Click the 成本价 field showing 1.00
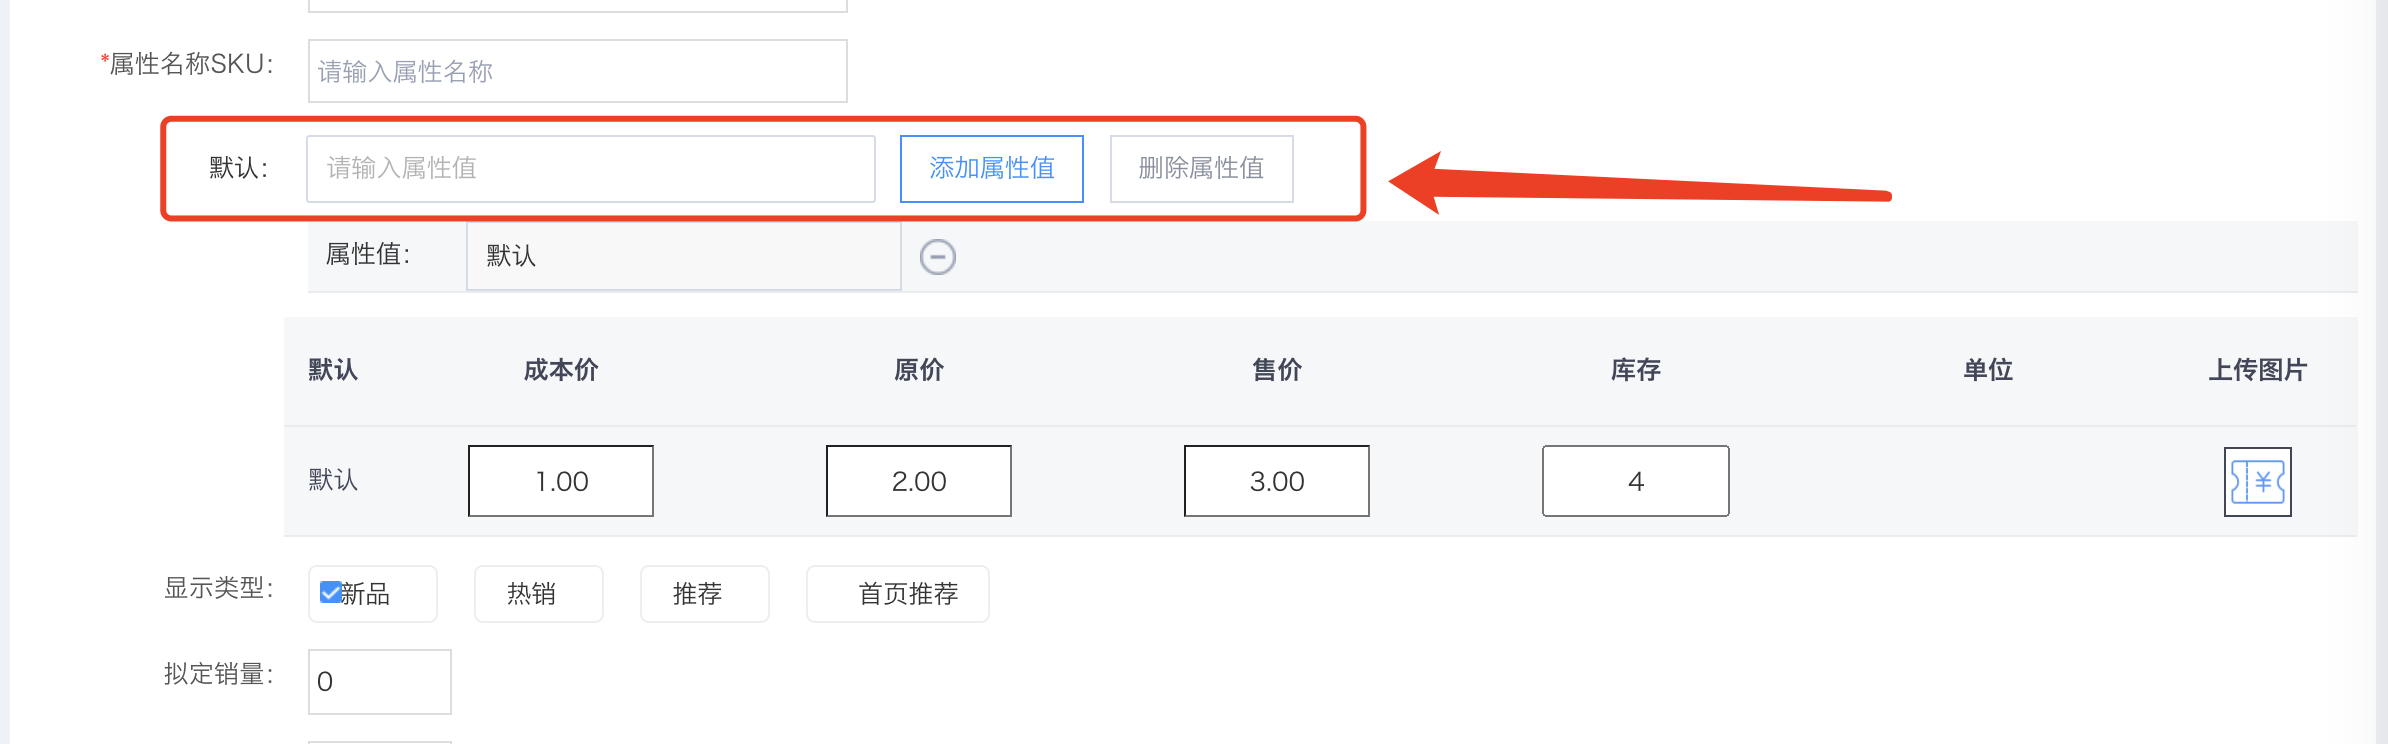2388x744 pixels. click(561, 481)
